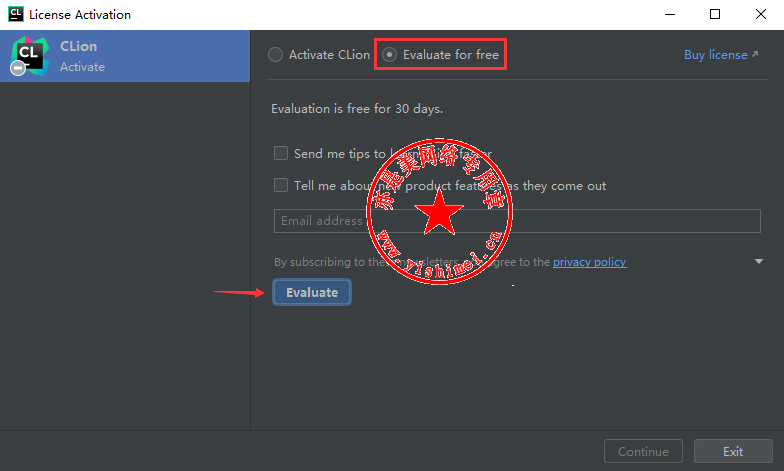The height and width of the screenshot is (471, 784).
Task: Focus the Email address input field
Action: pos(517,221)
